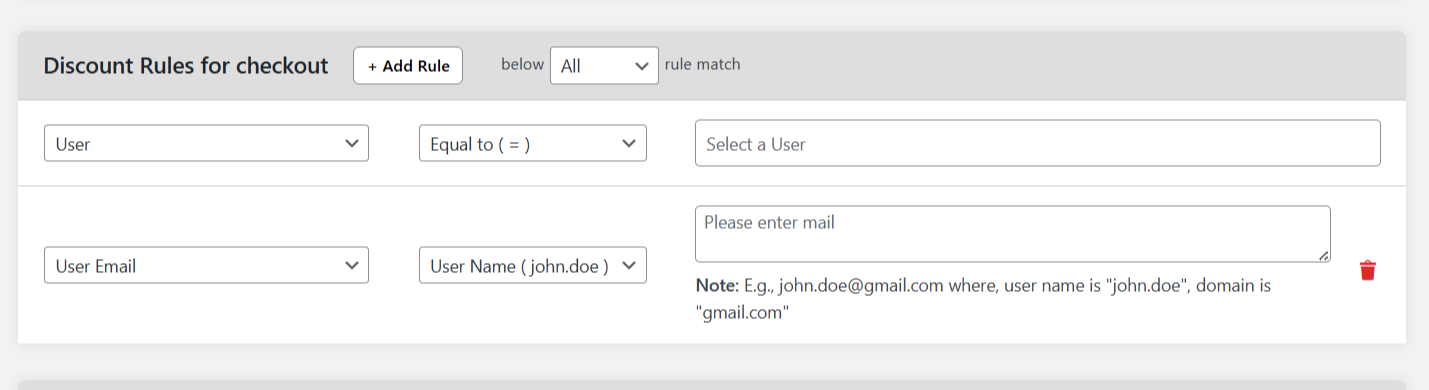Image resolution: width=1429 pixels, height=390 pixels.
Task: Focus the Select a User field
Action: [x=1037, y=143]
